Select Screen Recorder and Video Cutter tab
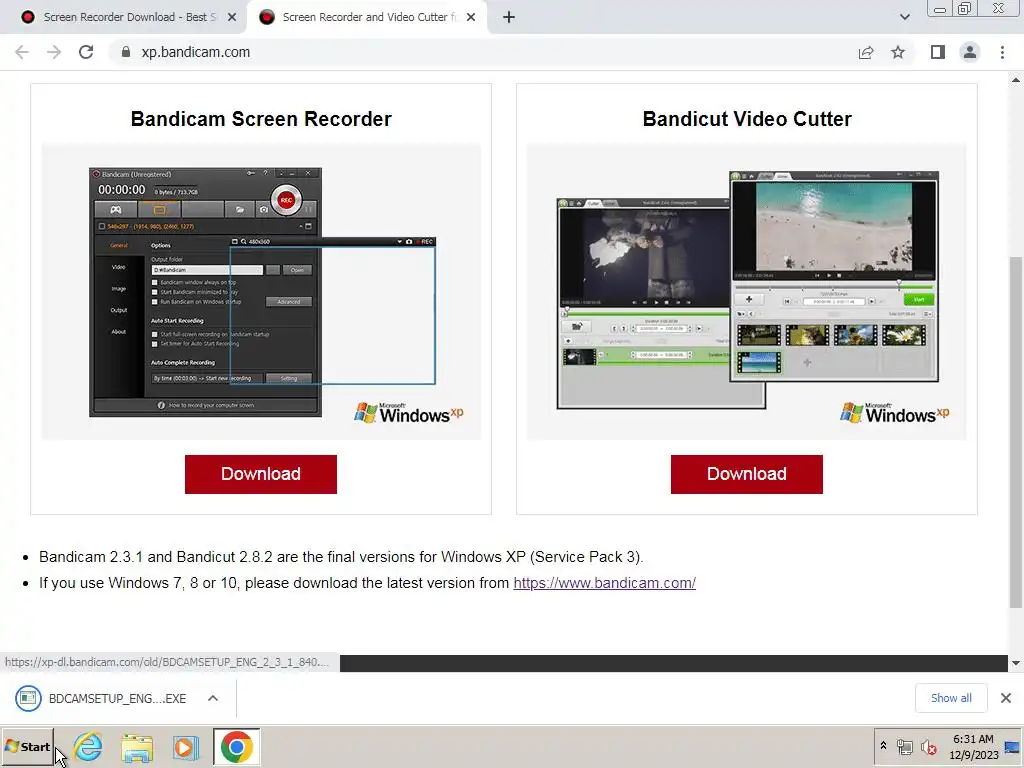Viewport: 1024px width, 768px height. click(x=366, y=18)
